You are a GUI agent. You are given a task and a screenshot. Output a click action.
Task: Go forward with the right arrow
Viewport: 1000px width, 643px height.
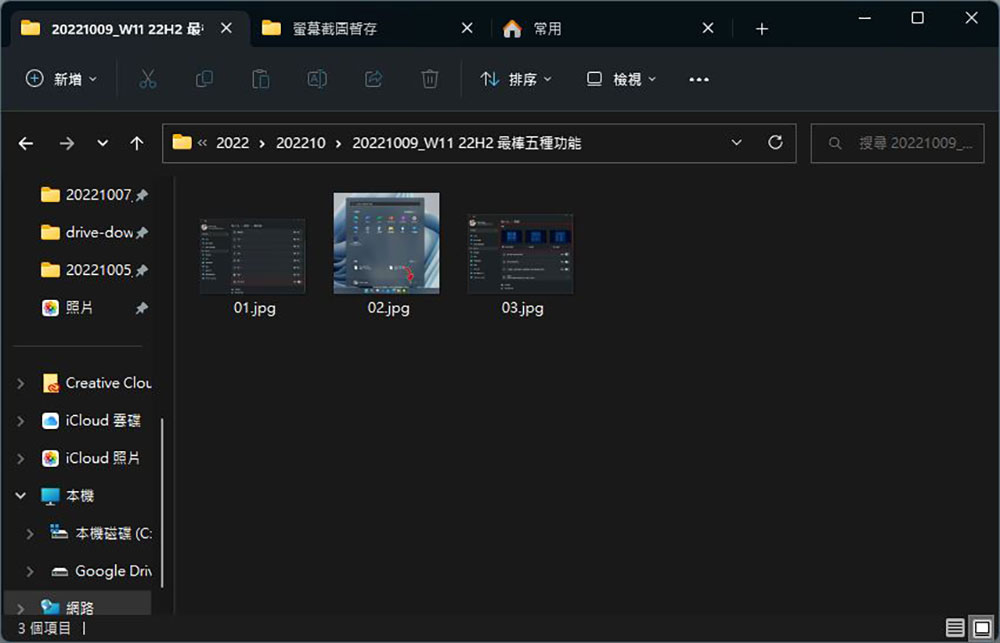[66, 144]
